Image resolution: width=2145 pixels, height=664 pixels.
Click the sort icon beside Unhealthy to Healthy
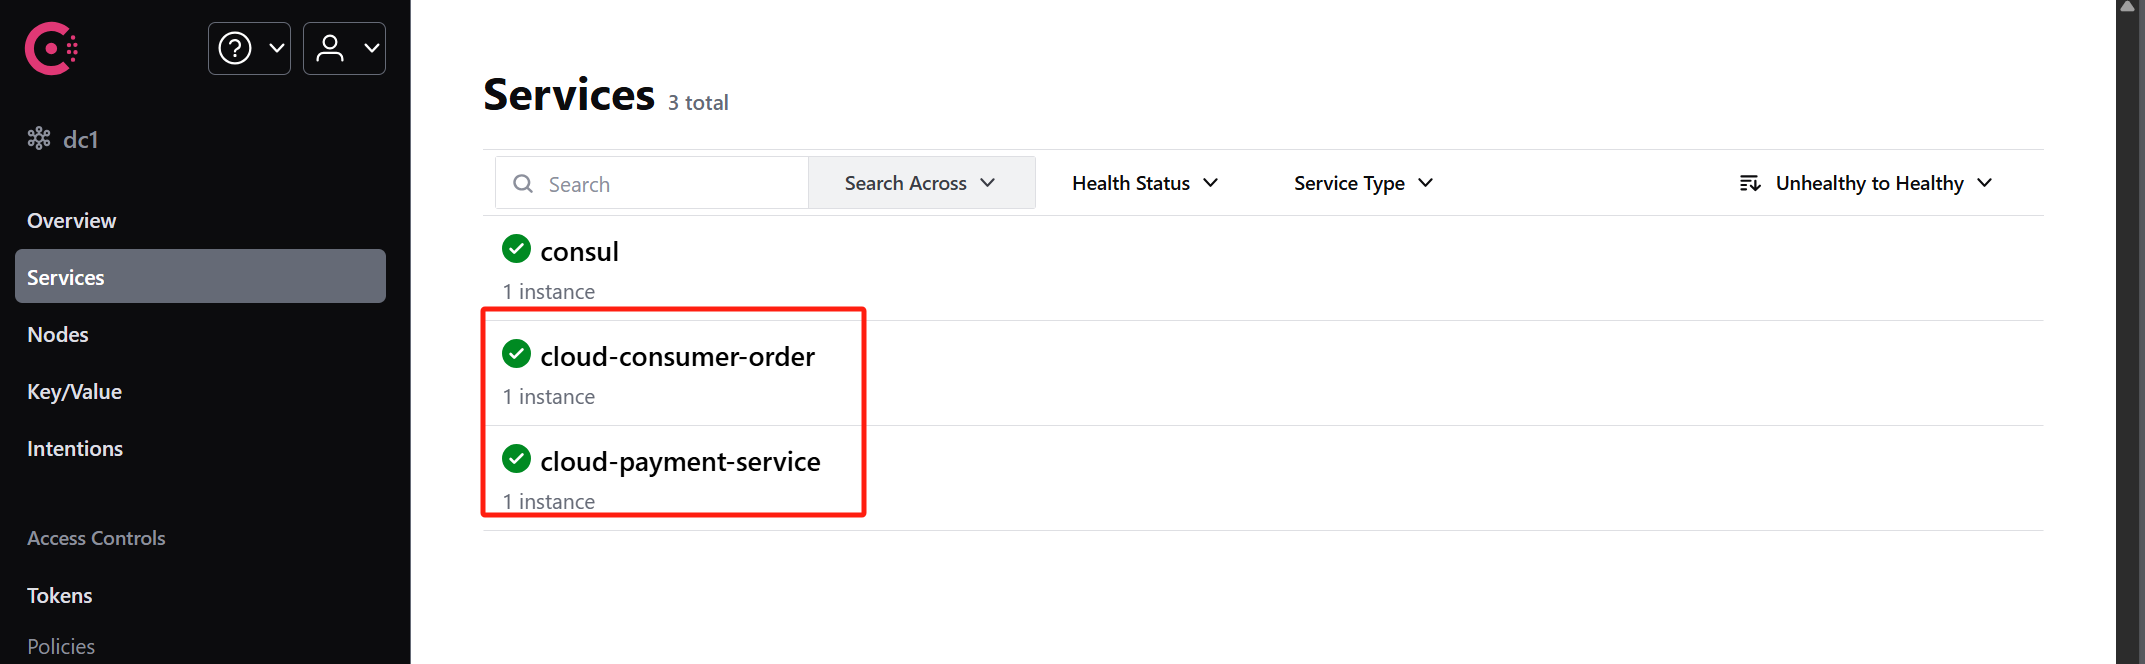coord(1750,183)
